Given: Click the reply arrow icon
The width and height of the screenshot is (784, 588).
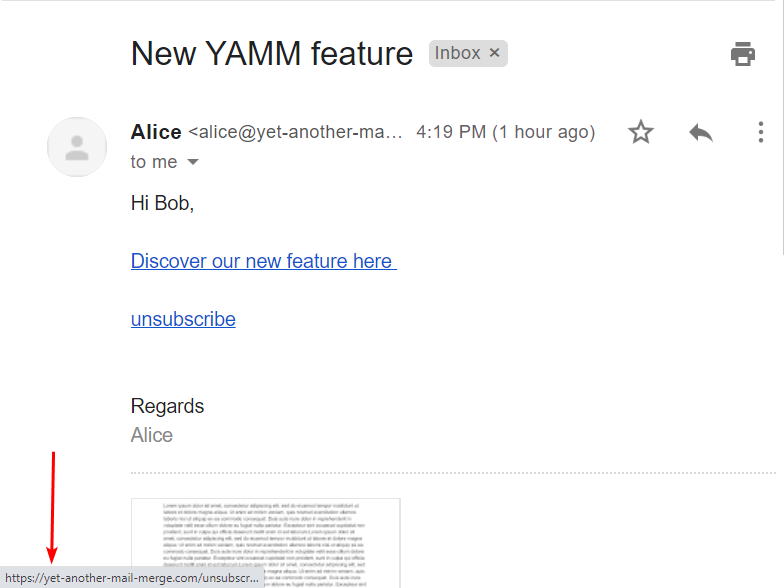Looking at the screenshot, I should pyautogui.click(x=701, y=132).
